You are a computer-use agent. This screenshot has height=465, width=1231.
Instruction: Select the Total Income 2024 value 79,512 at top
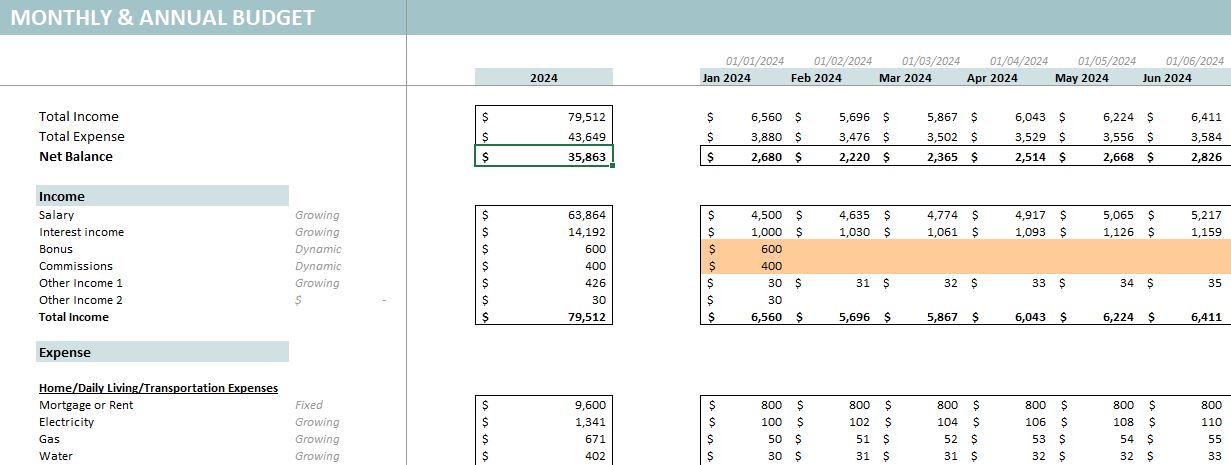(543, 116)
